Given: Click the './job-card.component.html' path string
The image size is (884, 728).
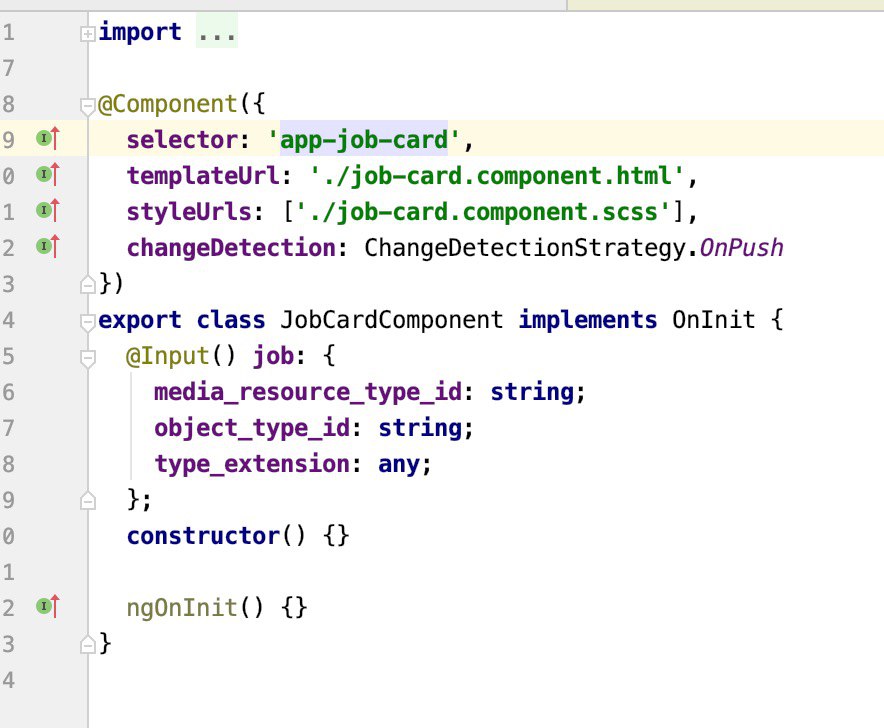Looking at the screenshot, I should pos(497,176).
